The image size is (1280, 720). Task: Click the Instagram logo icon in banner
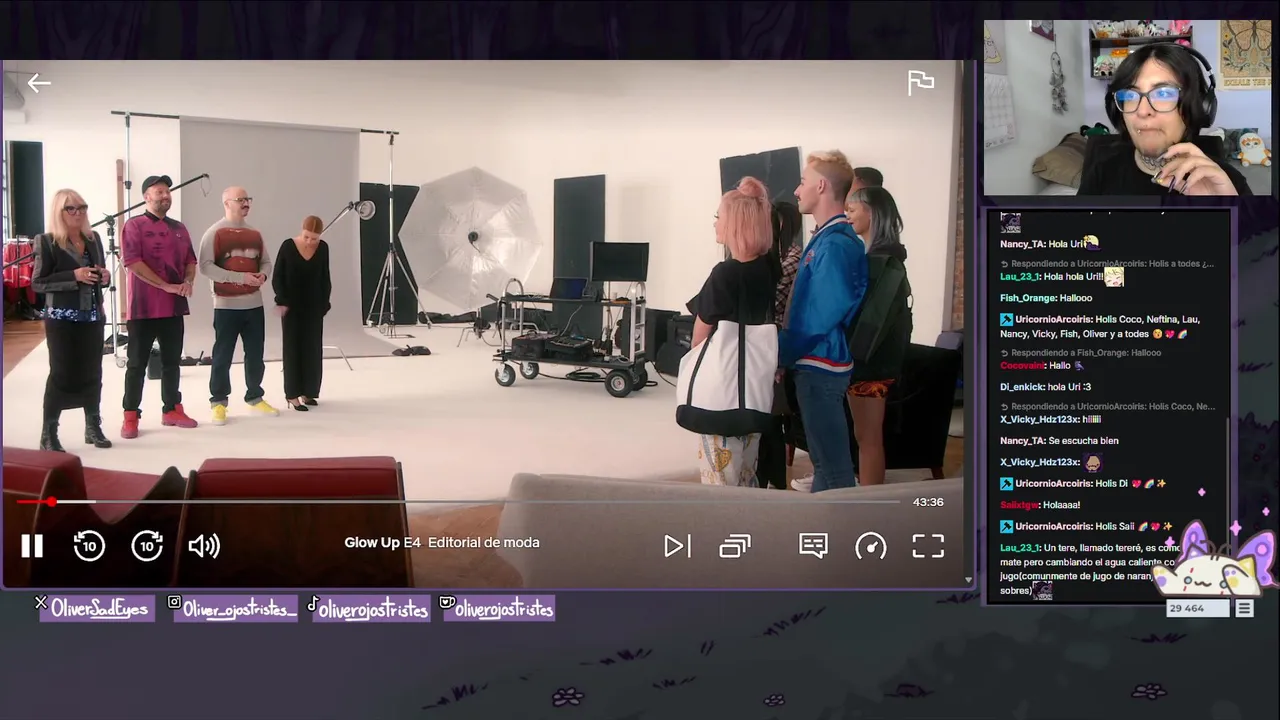coord(174,603)
